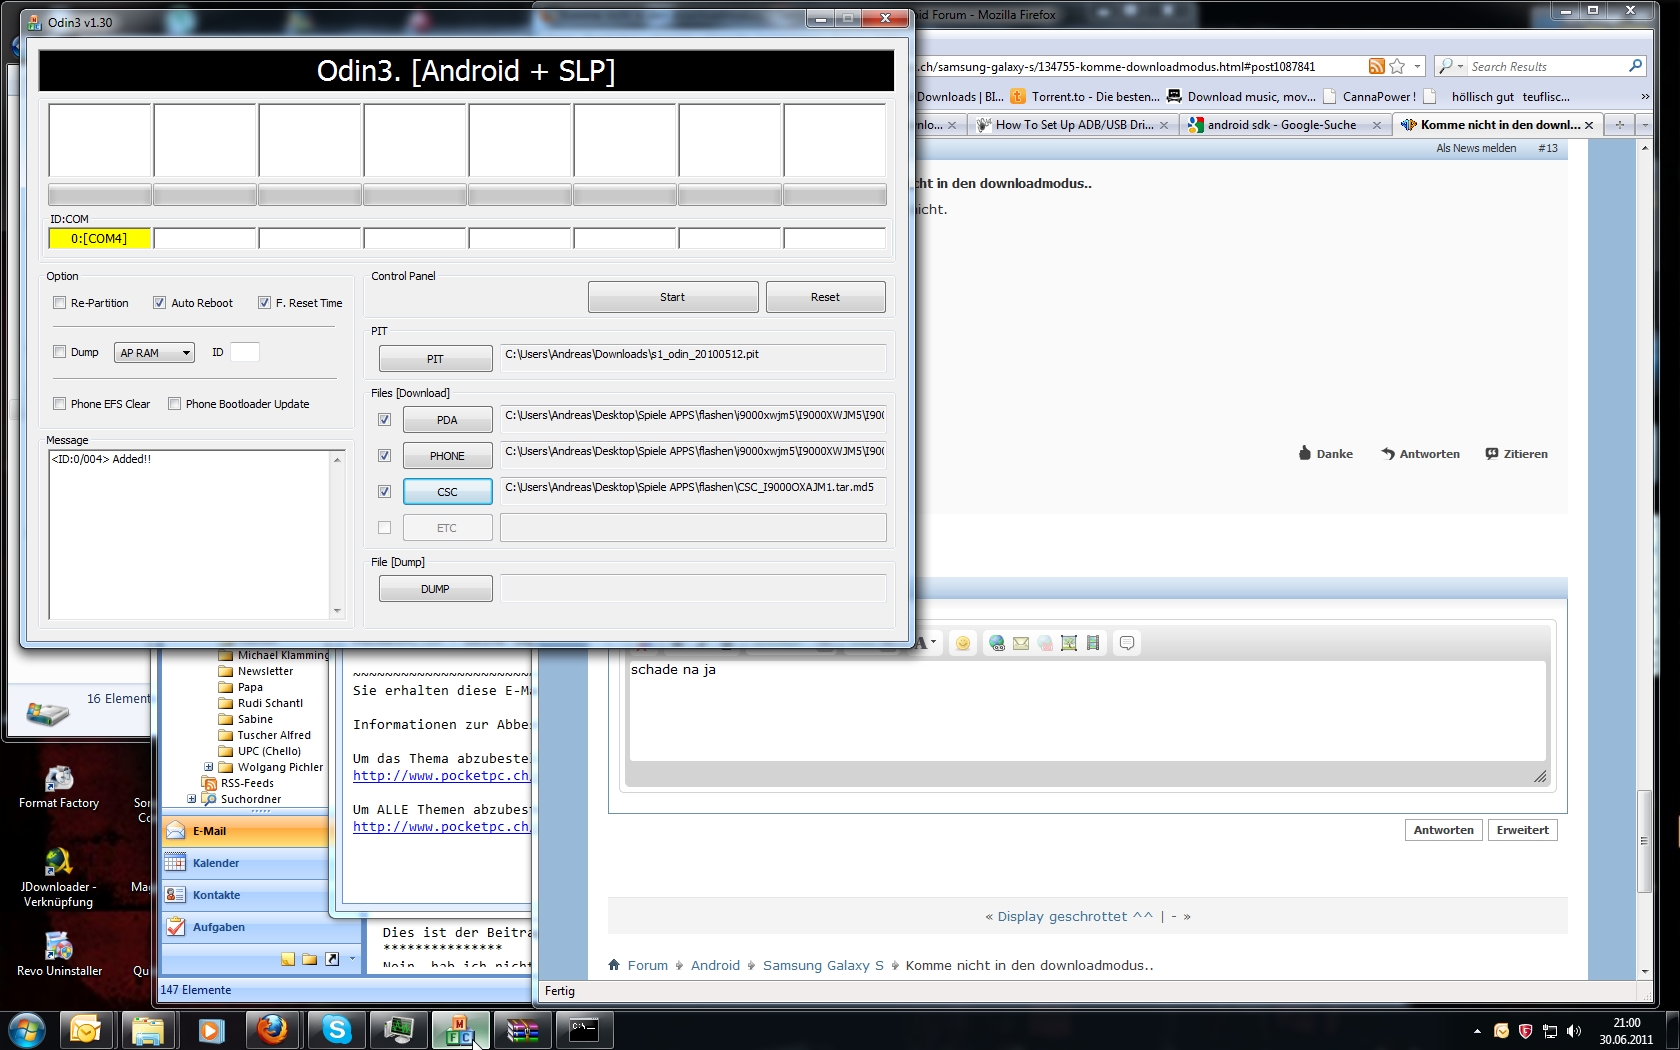Click the insert video filmstrip icon
This screenshot has height=1050, width=1680.
click(x=1093, y=643)
